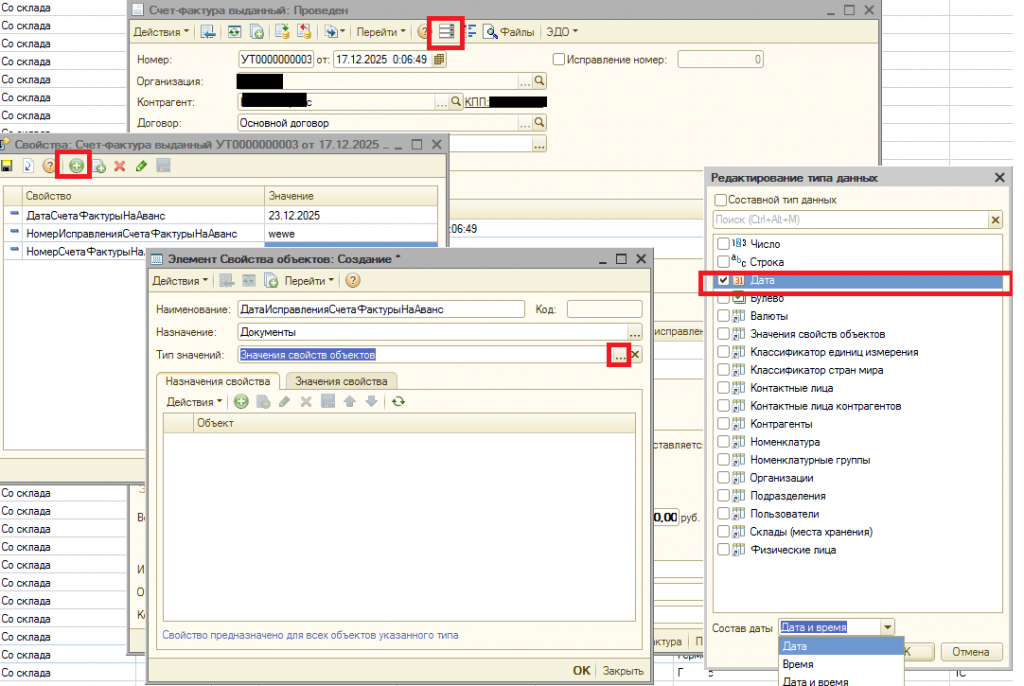The height and width of the screenshot is (686, 1024).
Task: Check the Организации data type
Action: coord(723,478)
